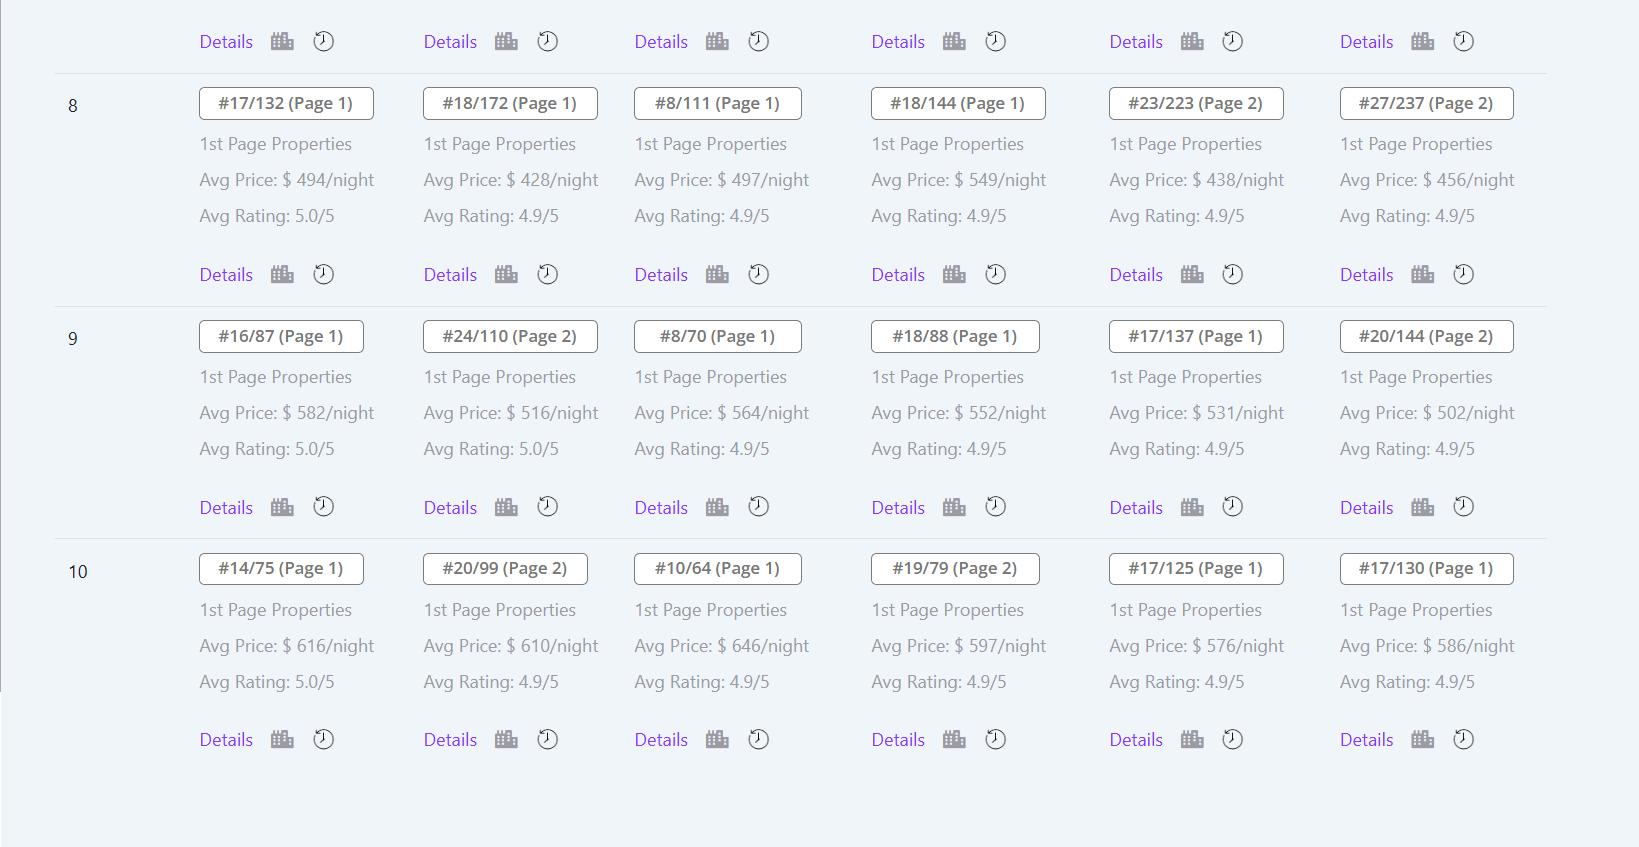Screen dimensions: 1639x847
Task: Click the buildings icon in the #14/75 cell
Action: [282, 739]
